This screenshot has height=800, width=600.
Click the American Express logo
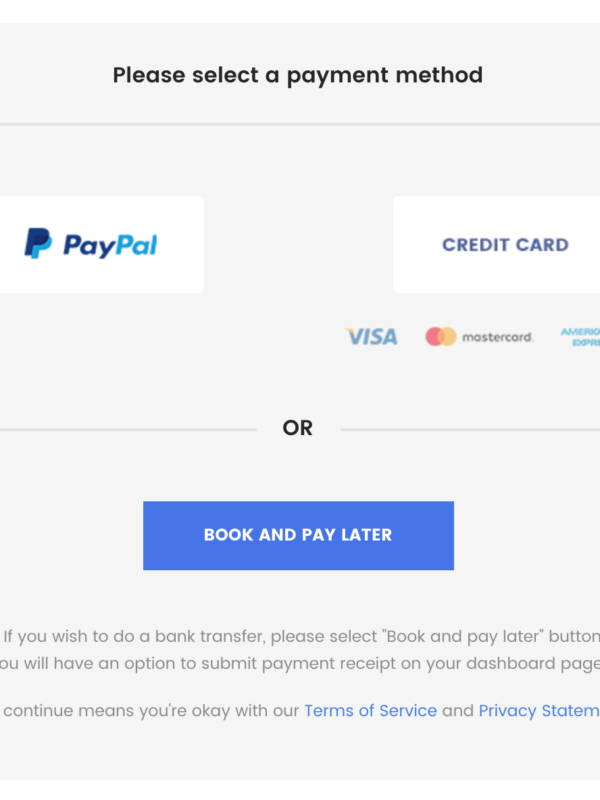tap(581, 337)
